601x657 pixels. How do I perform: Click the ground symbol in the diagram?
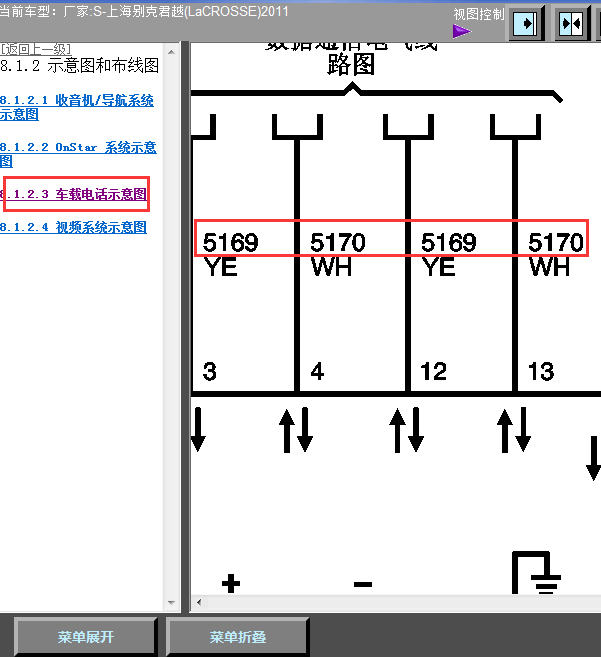click(x=536, y=573)
